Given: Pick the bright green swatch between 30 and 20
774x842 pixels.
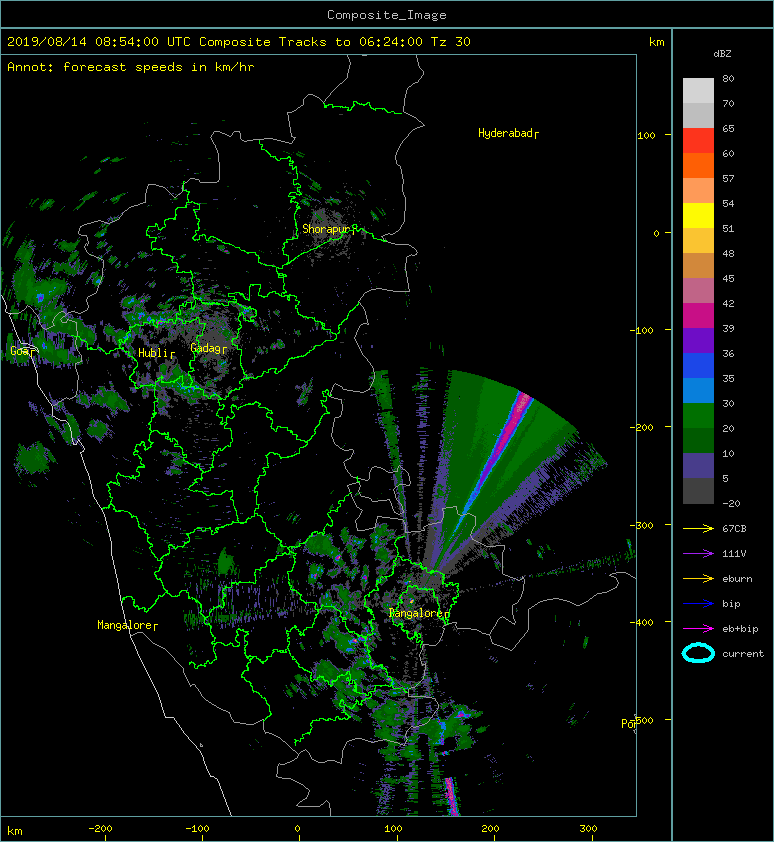Looking at the screenshot, I should 698,415.
